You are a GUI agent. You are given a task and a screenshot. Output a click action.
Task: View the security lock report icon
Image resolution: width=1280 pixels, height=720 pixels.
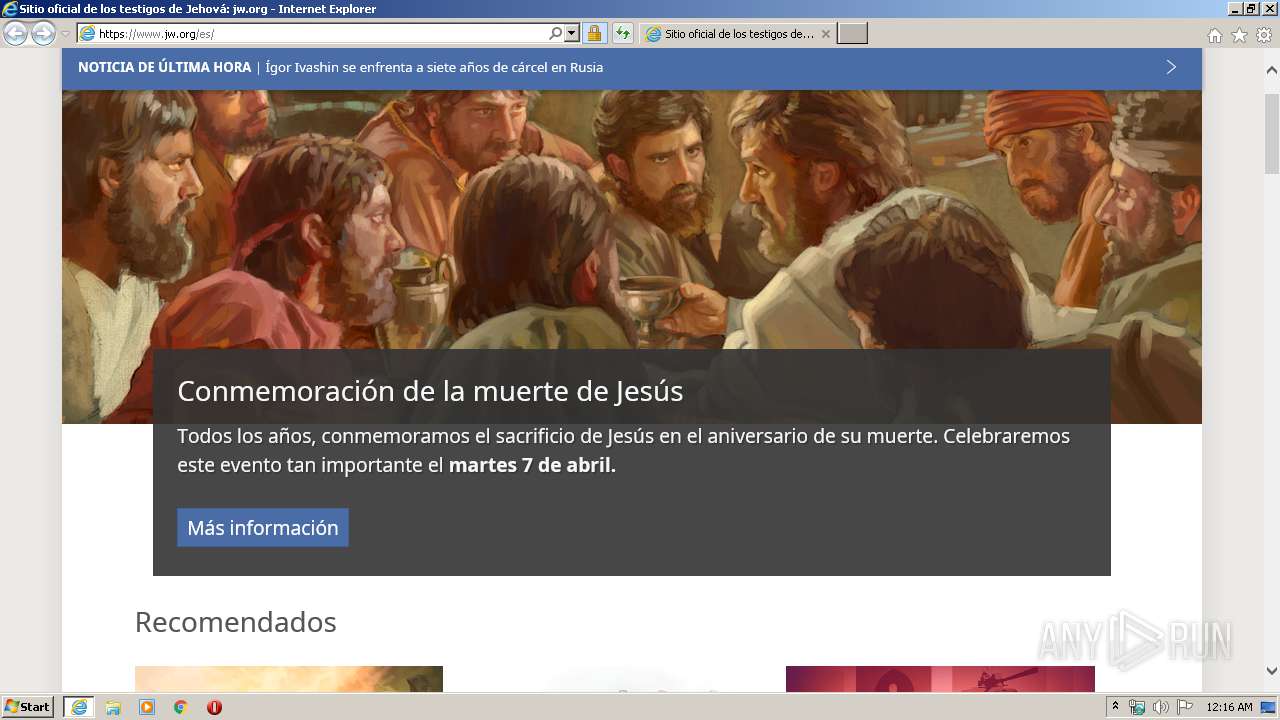tap(594, 34)
